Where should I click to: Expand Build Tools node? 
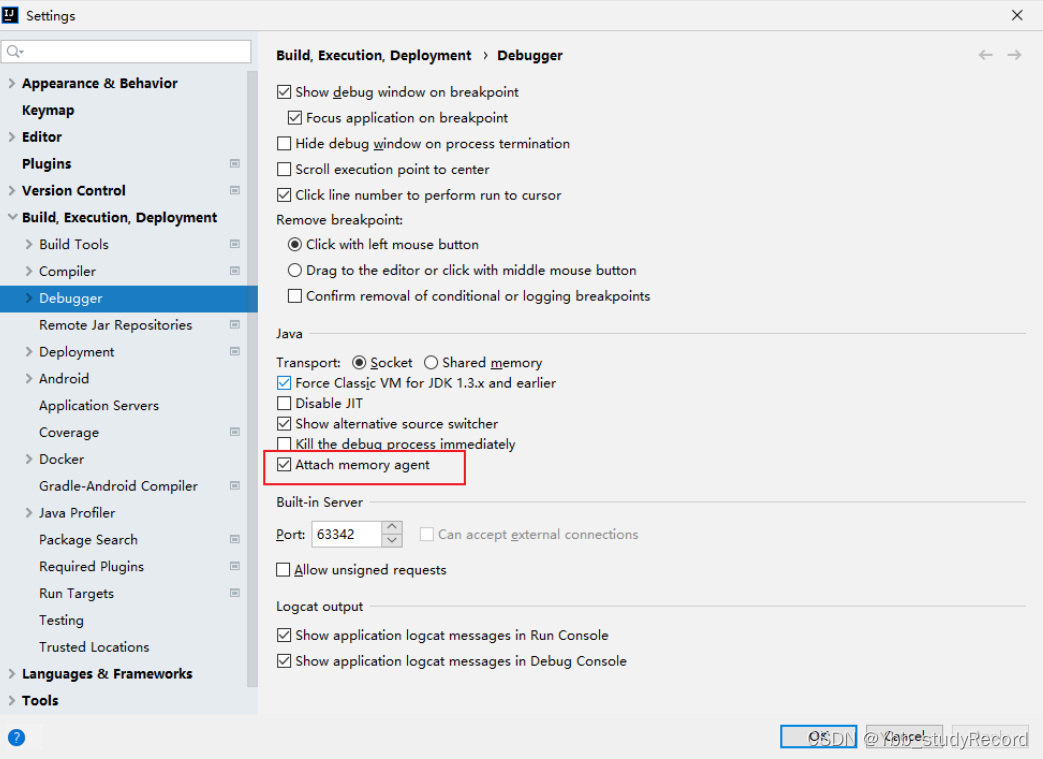[x=29, y=244]
